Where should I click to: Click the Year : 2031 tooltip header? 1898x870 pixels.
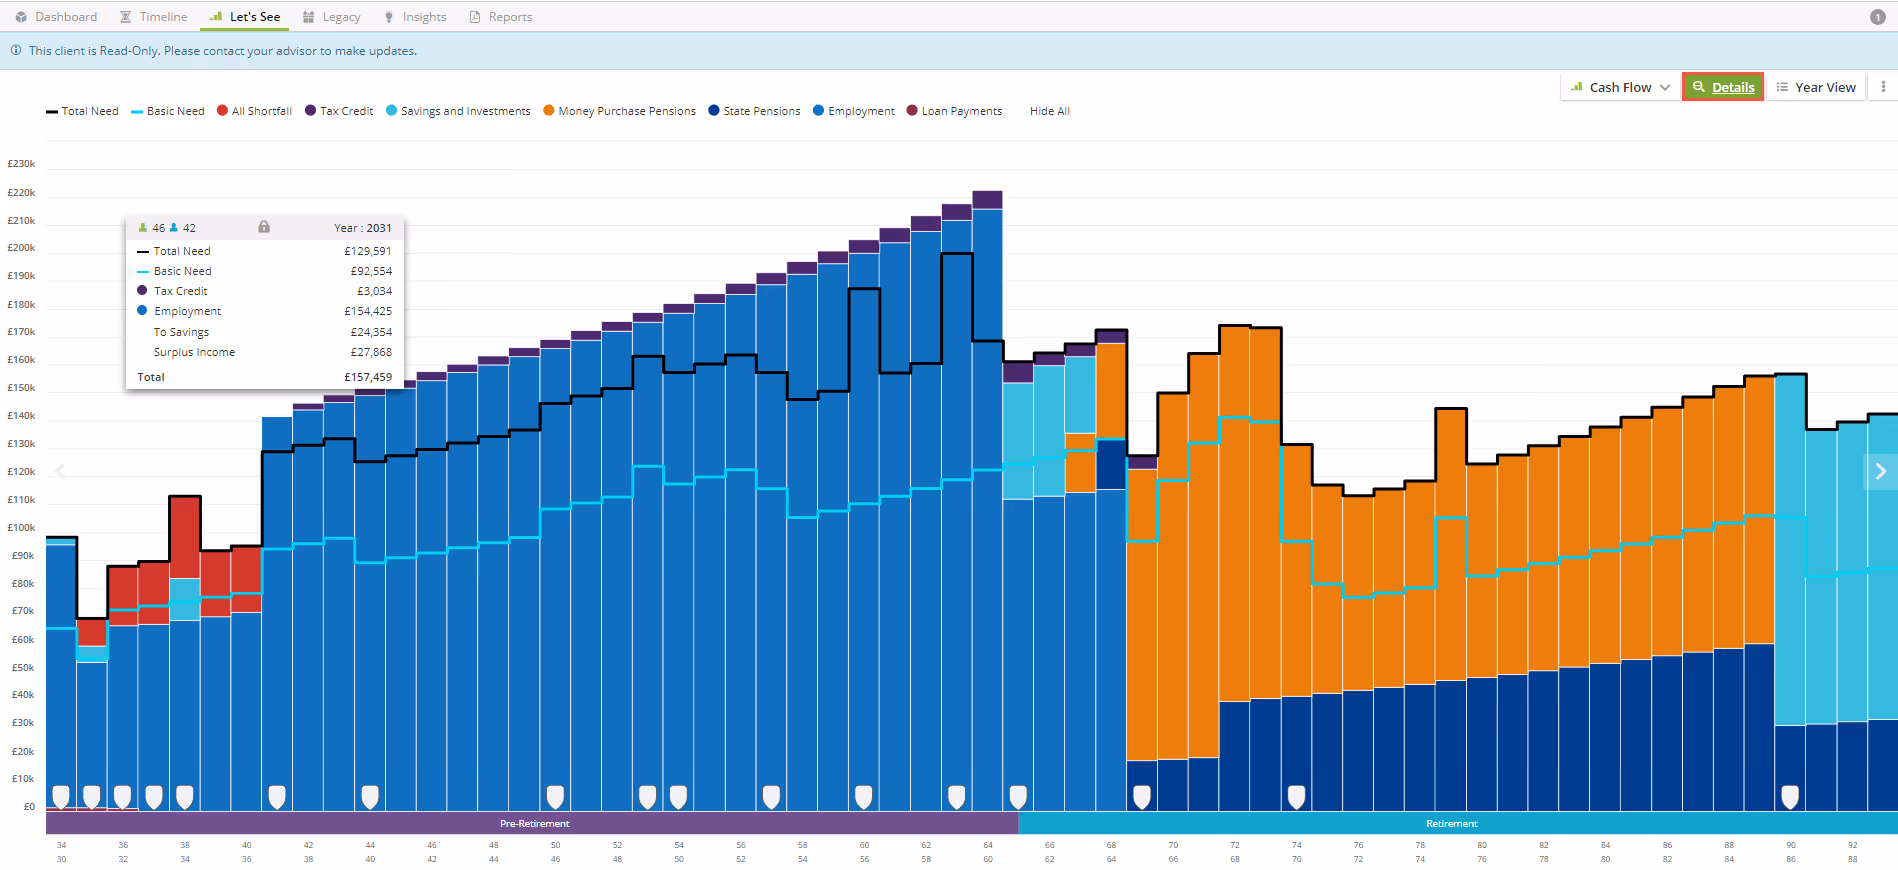tap(363, 228)
